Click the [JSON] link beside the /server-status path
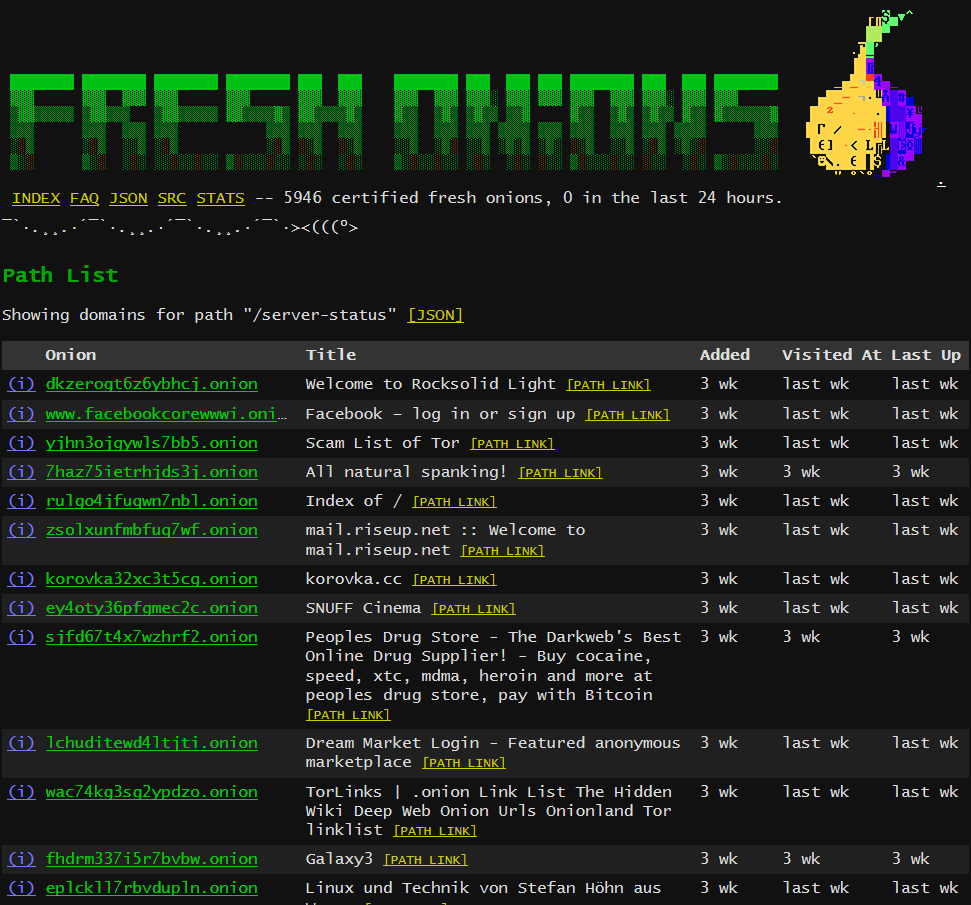 click(435, 315)
